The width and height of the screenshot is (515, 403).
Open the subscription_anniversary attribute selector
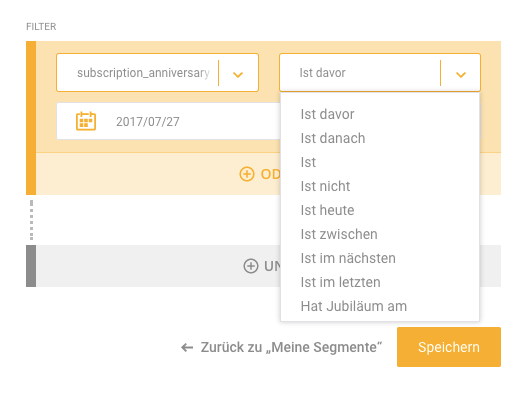tap(157, 72)
